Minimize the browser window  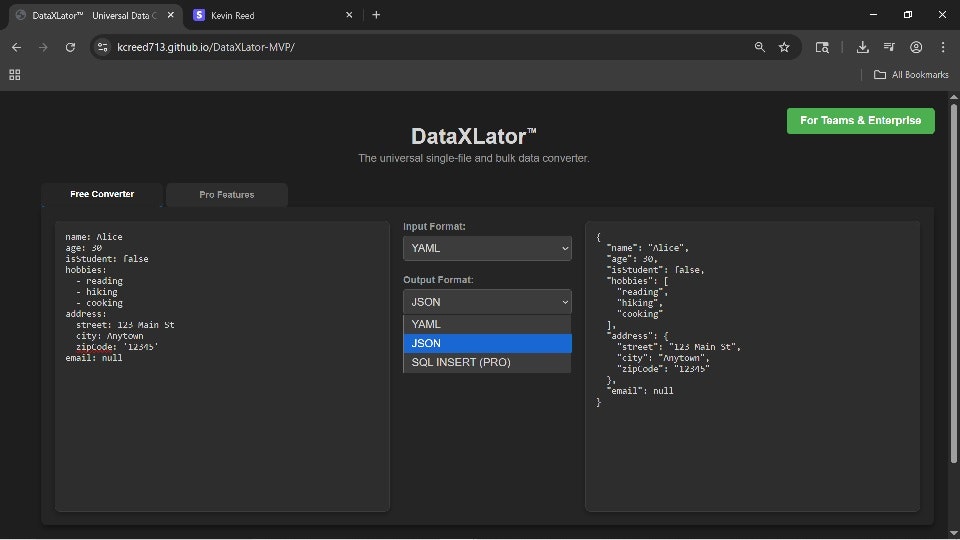point(874,15)
